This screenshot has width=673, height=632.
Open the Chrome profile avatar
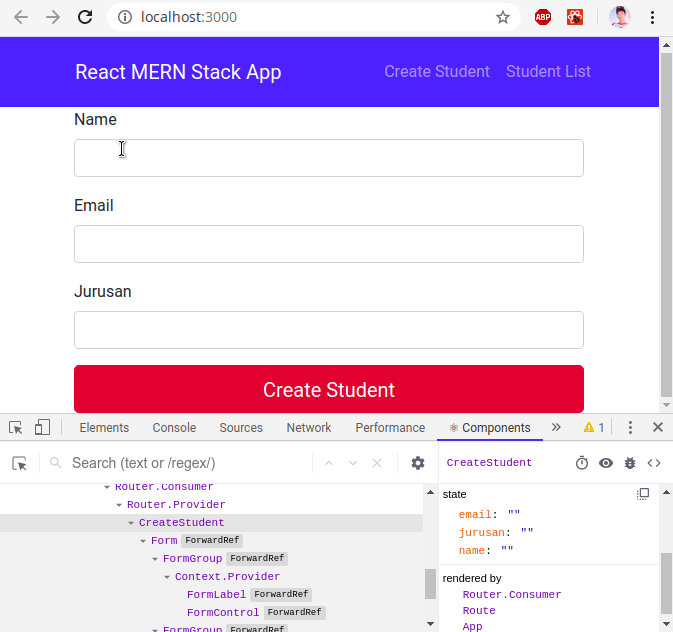pos(620,17)
